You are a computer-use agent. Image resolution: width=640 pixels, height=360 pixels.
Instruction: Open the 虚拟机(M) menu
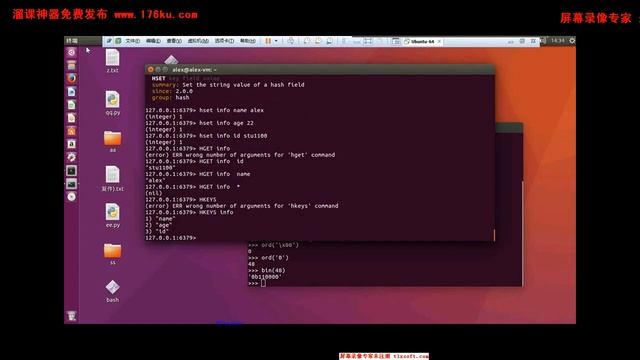(198, 41)
